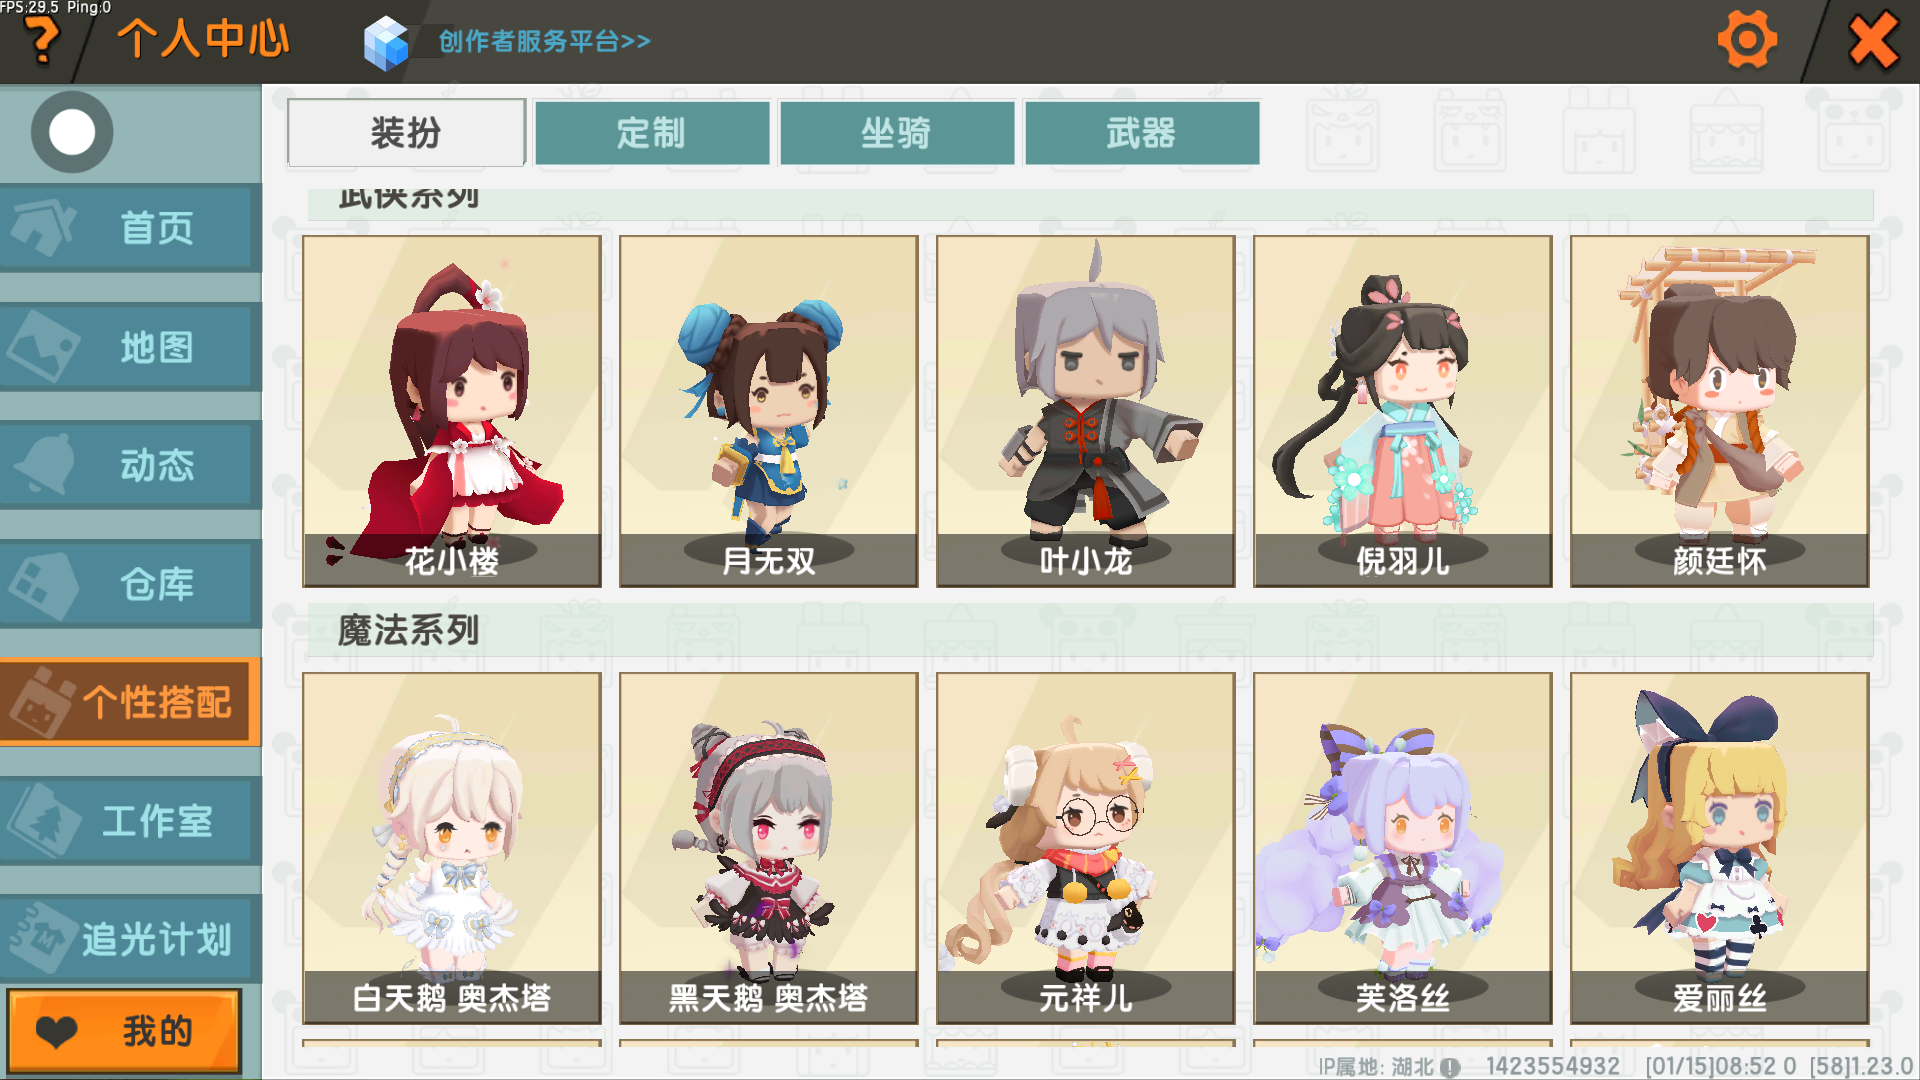Switch to the 武器 tab

1142,132
